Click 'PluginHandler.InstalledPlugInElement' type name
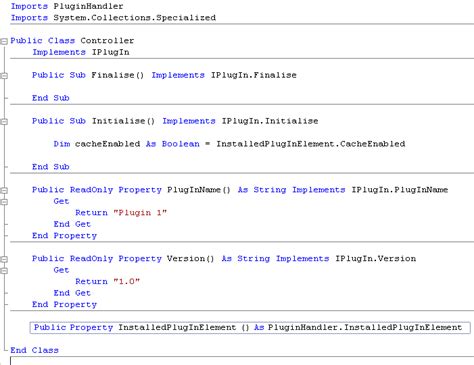Viewport: 474px width, 365px height. (x=365, y=327)
